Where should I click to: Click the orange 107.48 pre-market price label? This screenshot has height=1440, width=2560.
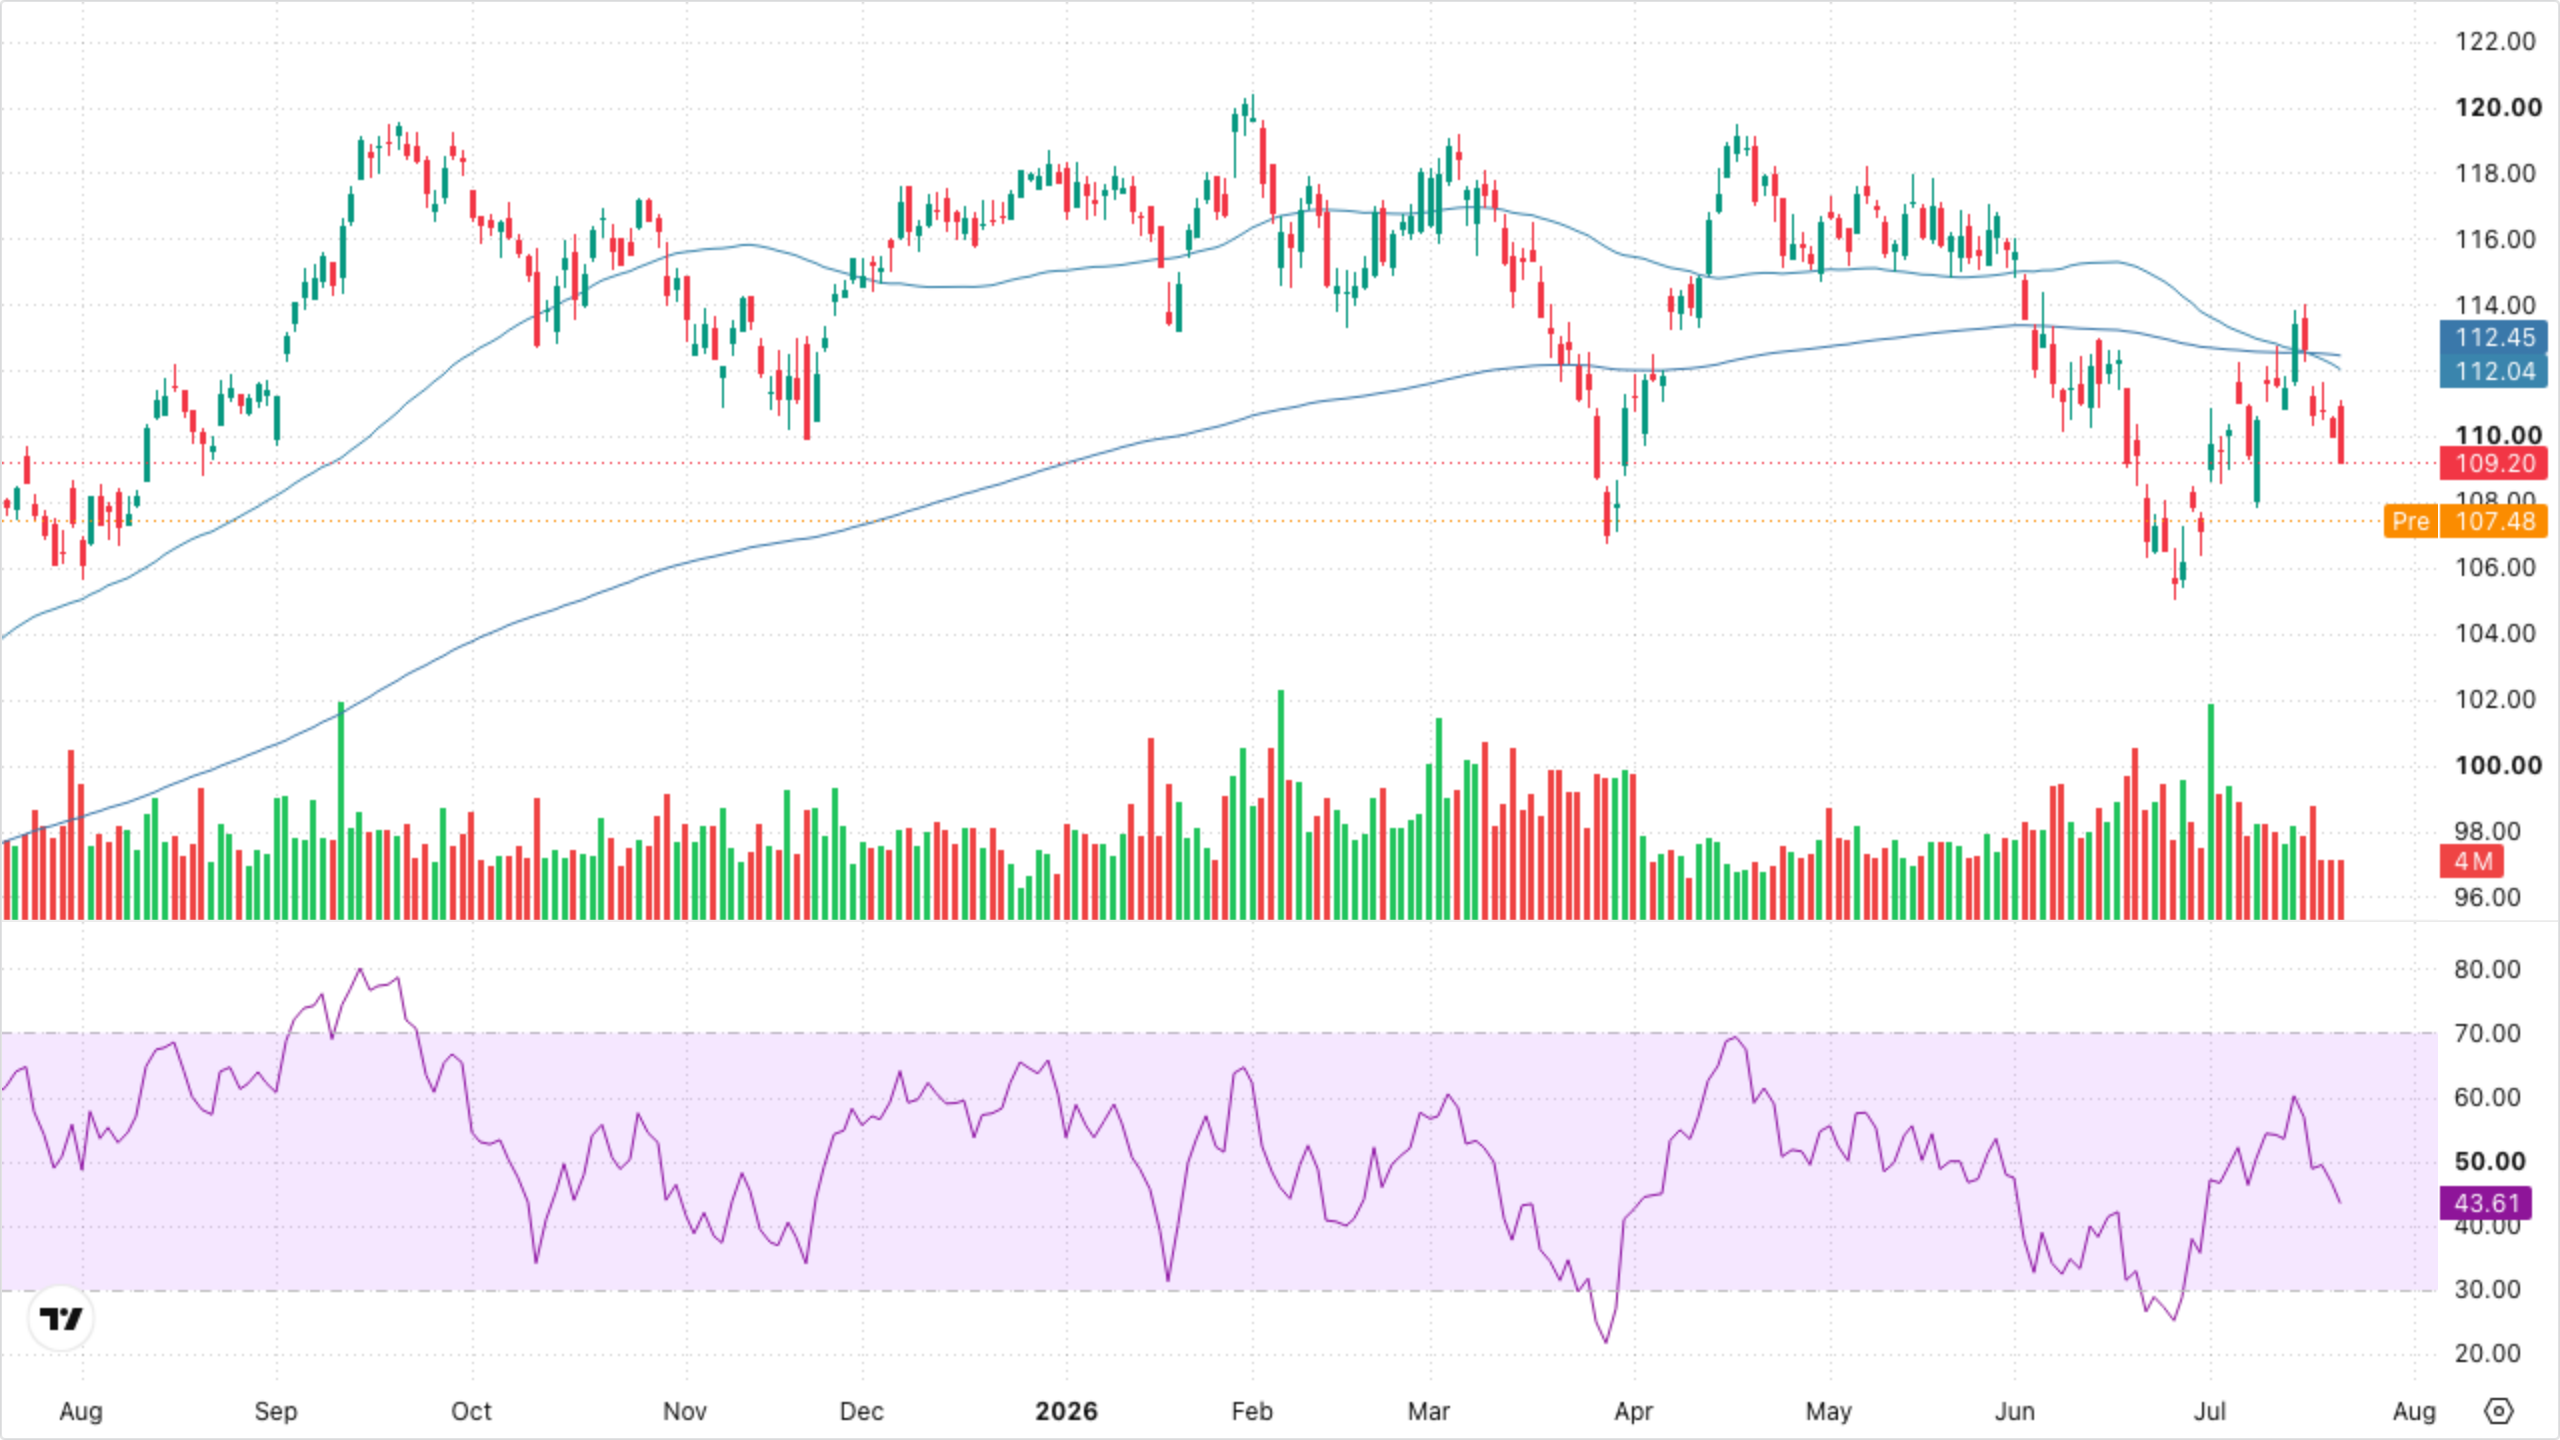pos(2494,521)
